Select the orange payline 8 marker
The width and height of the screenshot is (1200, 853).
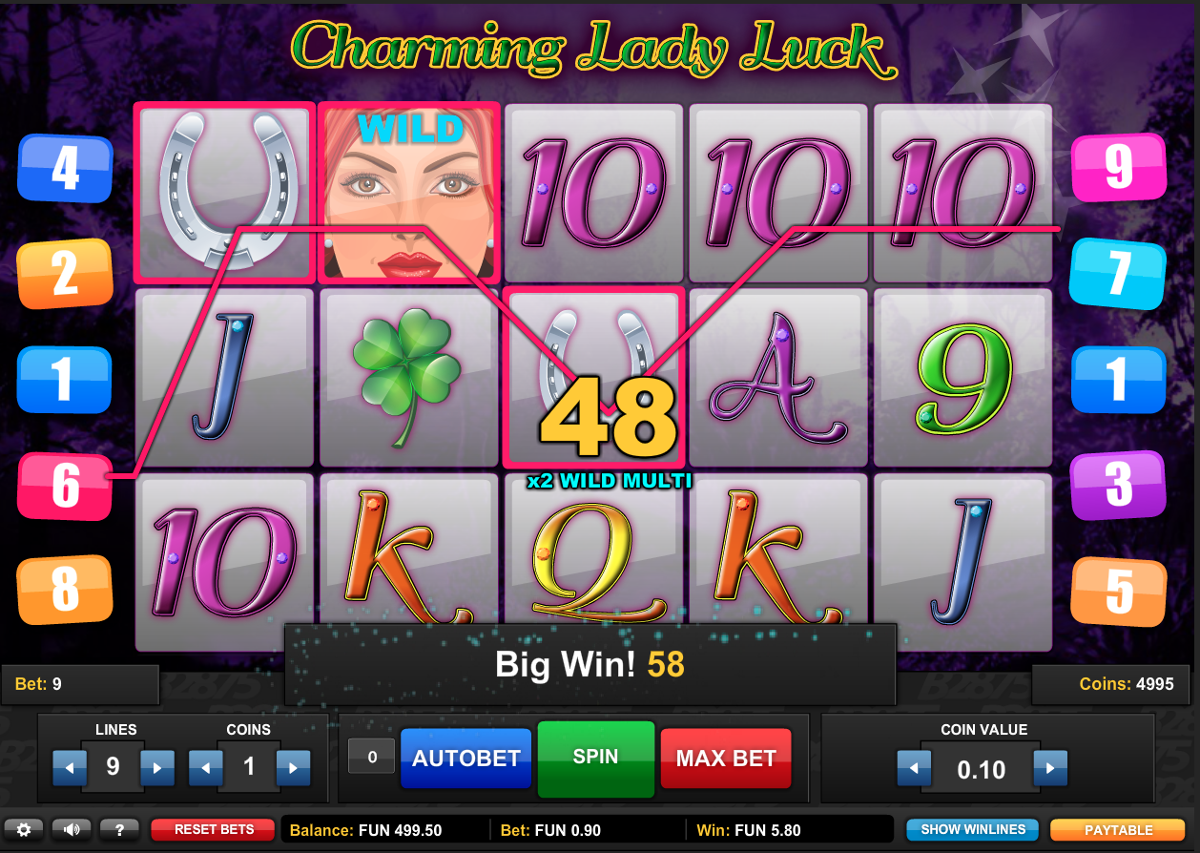(x=65, y=590)
